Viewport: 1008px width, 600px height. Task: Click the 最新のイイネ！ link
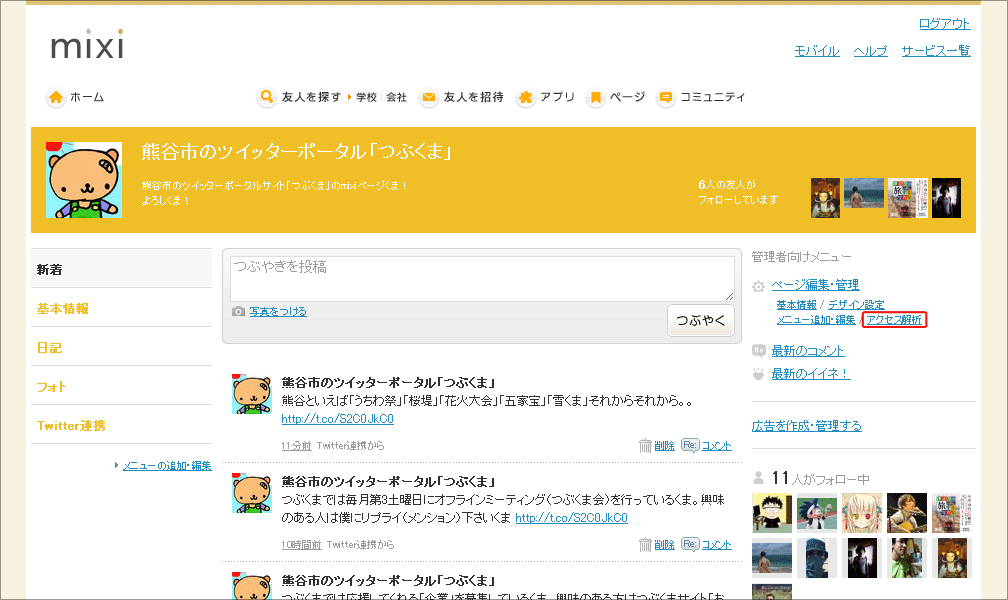click(811, 374)
